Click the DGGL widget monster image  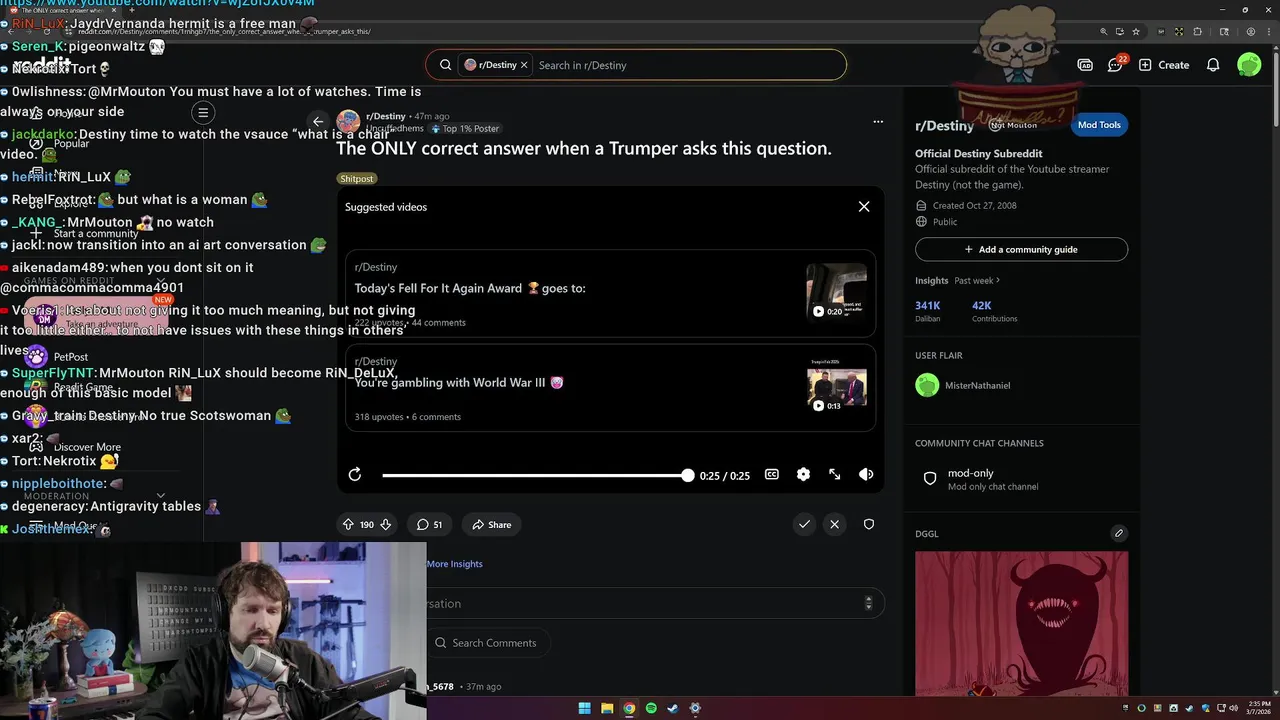(x=1021, y=623)
